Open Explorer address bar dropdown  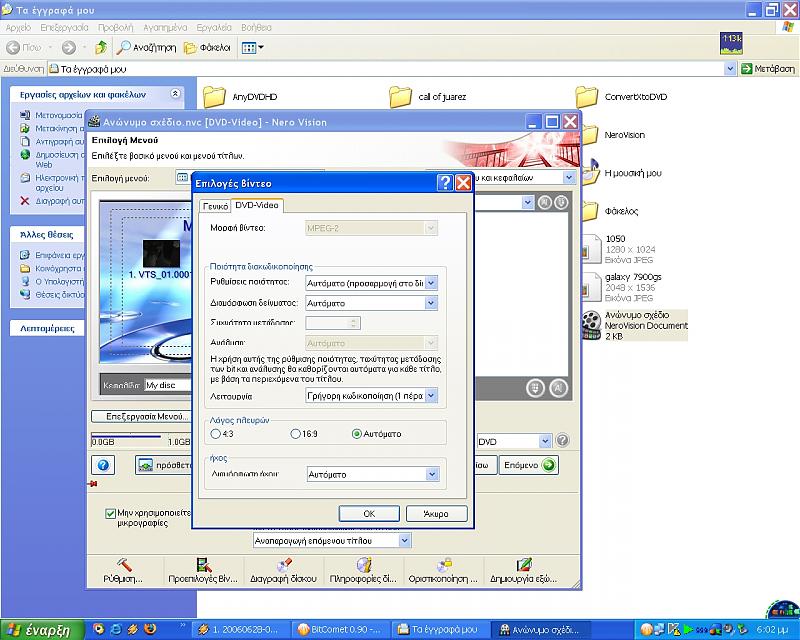coord(730,68)
